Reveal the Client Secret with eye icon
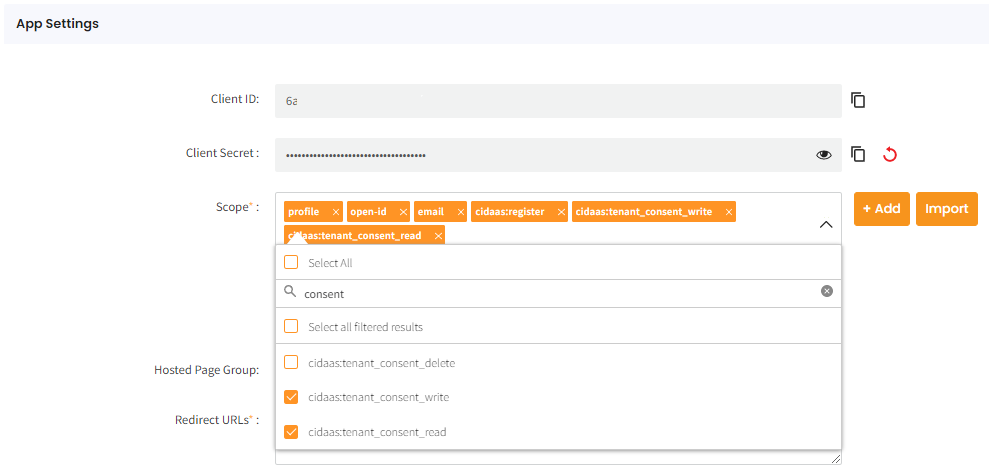This screenshot has width=989, height=474. point(824,154)
